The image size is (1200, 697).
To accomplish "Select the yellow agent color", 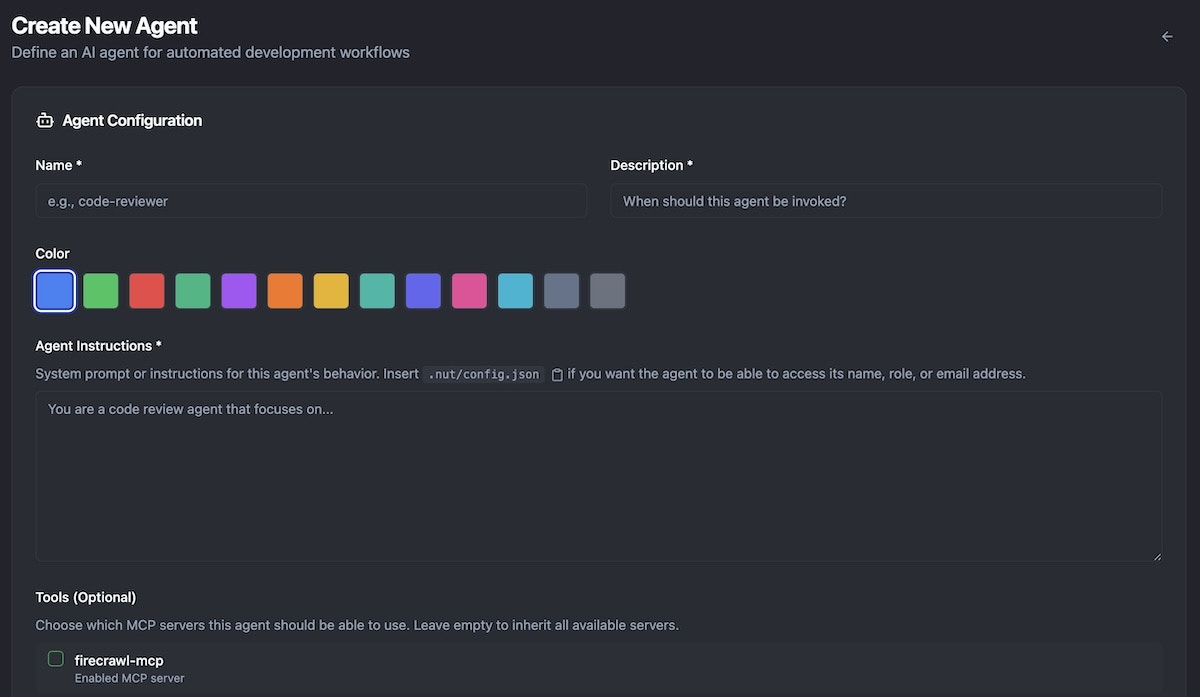I will click(330, 291).
